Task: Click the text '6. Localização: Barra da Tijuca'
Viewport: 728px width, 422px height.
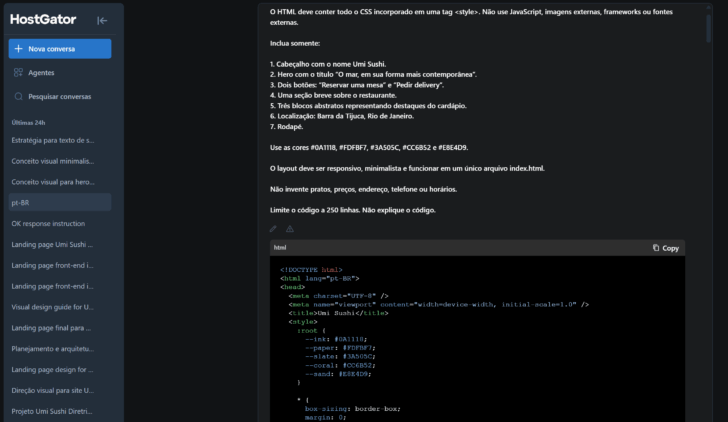Action: tap(342, 116)
